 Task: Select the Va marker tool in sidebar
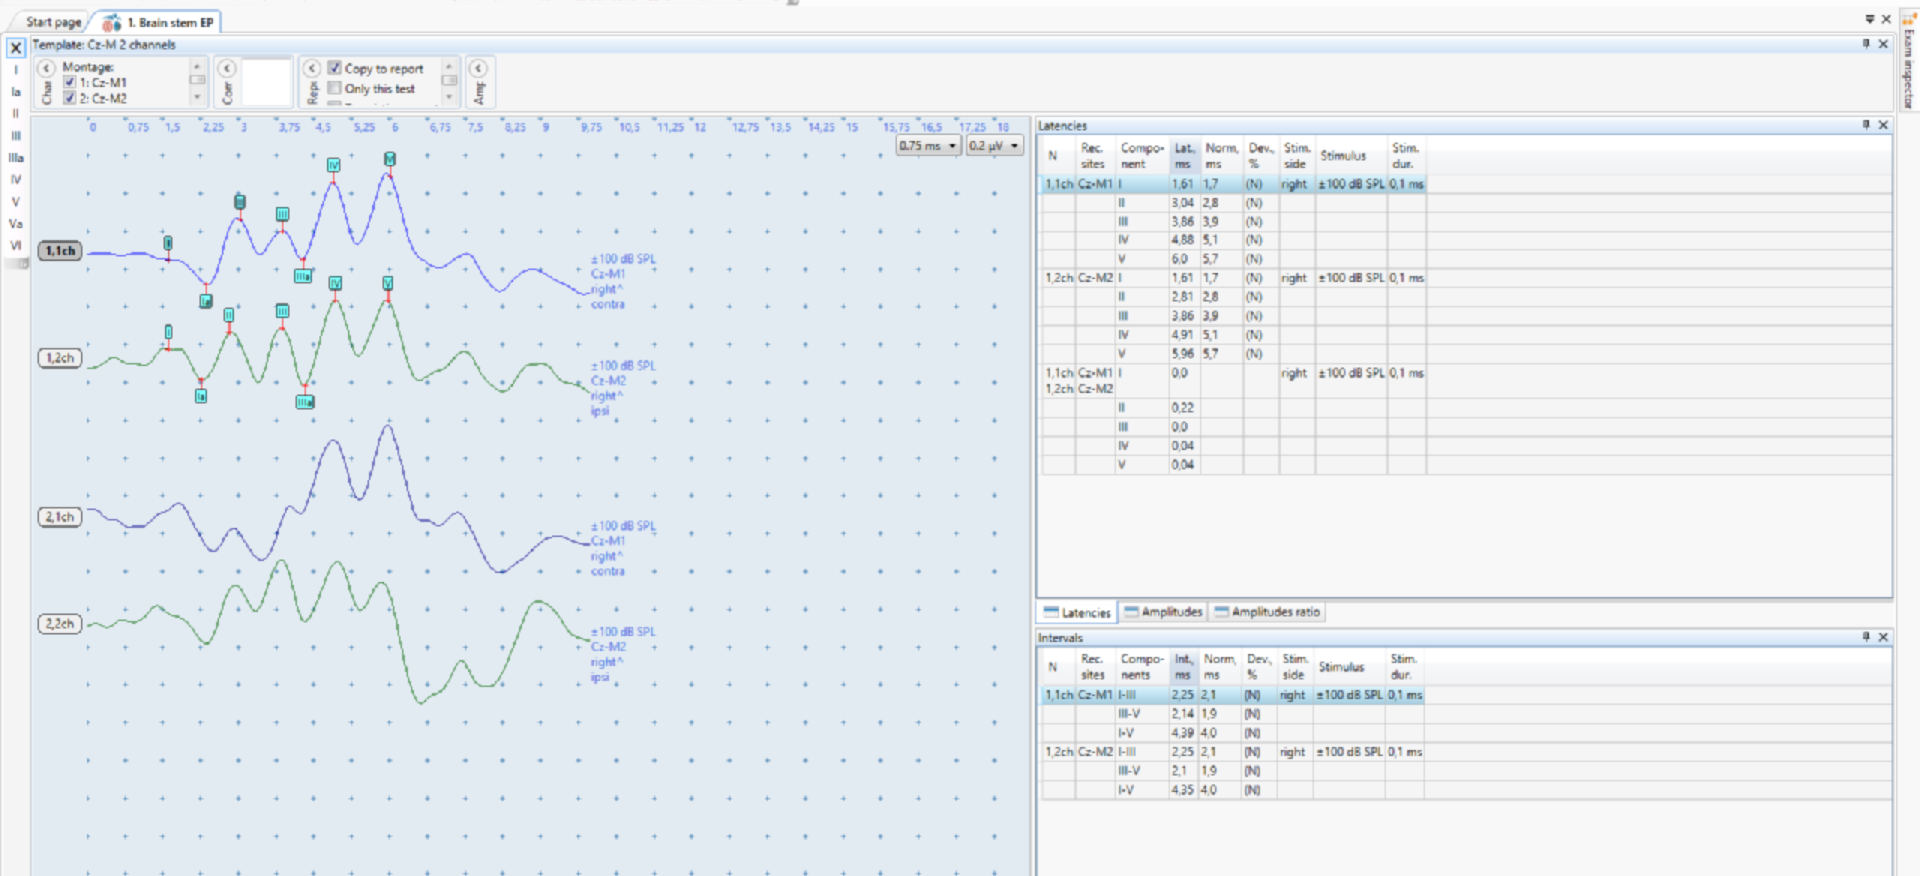pos(15,224)
